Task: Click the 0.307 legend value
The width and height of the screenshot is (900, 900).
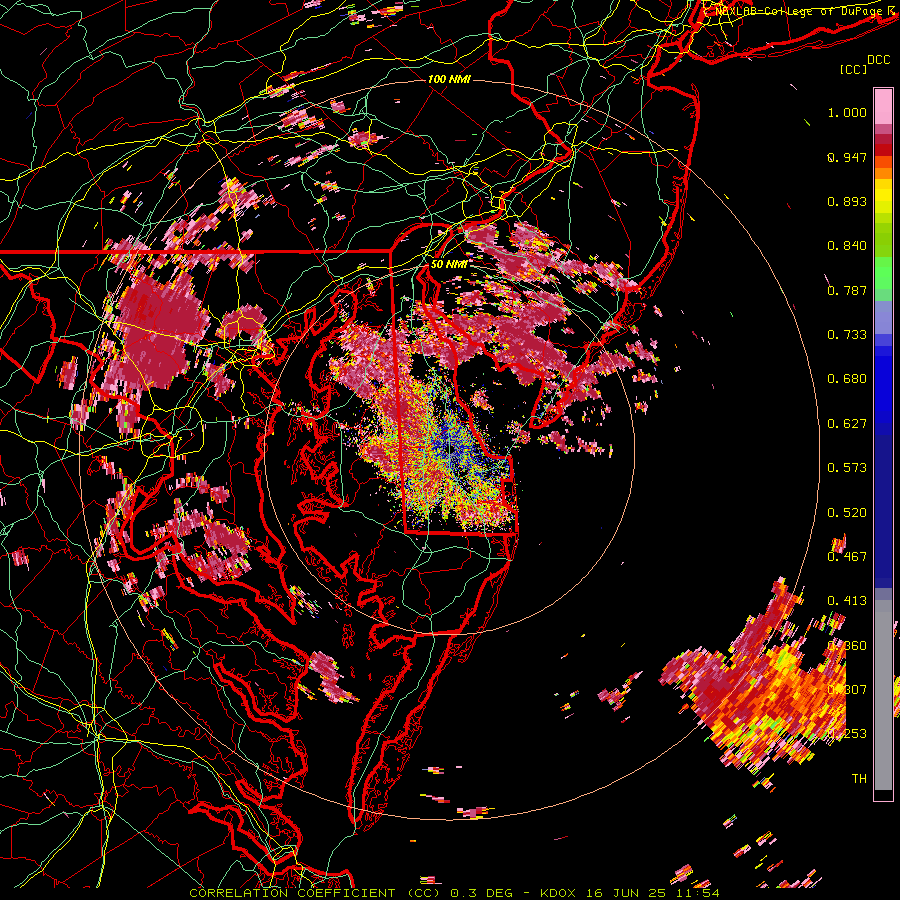Action: click(847, 690)
